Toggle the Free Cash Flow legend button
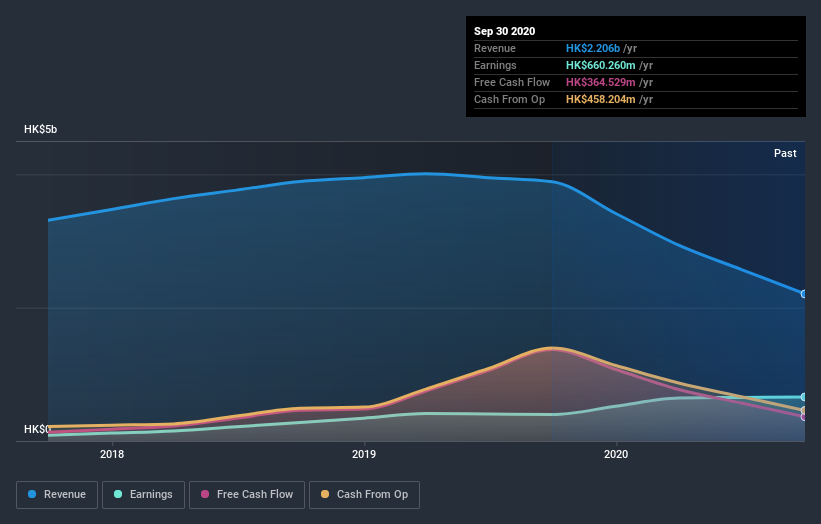 [x=247, y=495]
